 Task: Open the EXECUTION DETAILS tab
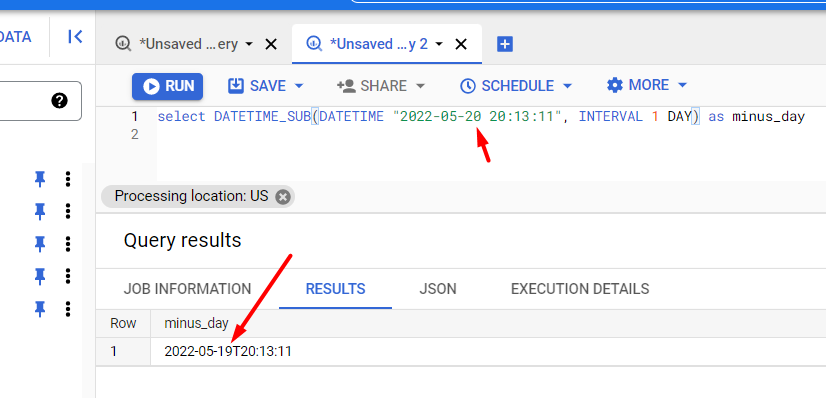pos(580,289)
